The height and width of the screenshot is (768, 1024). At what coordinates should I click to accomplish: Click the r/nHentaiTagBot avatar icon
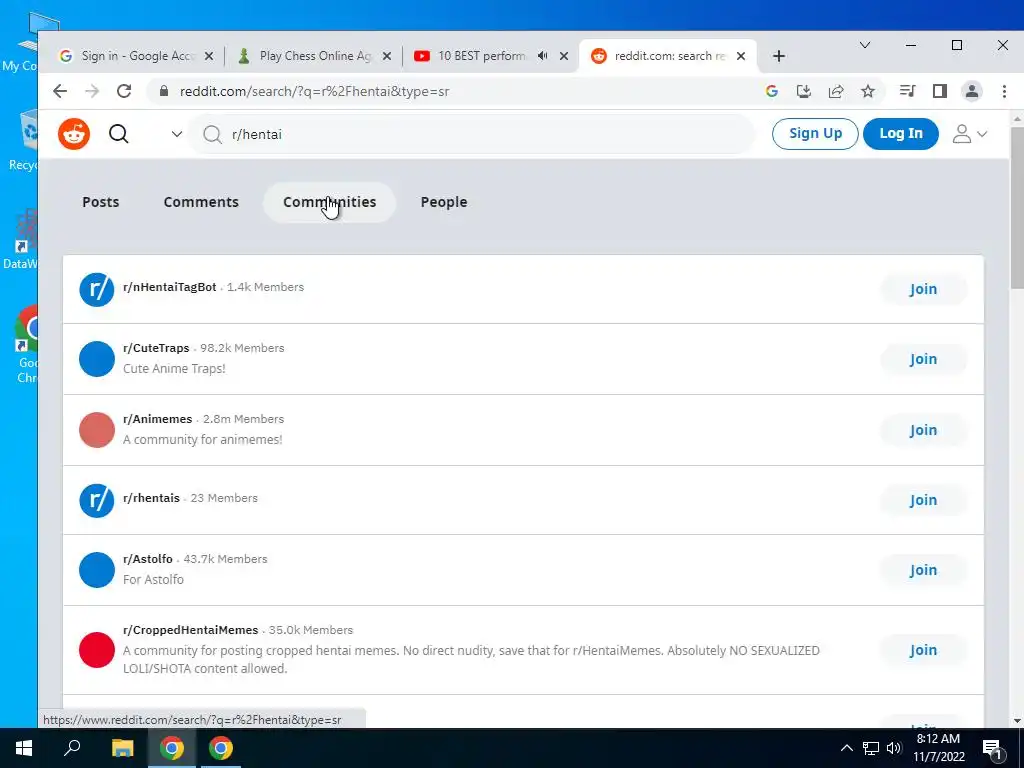[97, 290]
